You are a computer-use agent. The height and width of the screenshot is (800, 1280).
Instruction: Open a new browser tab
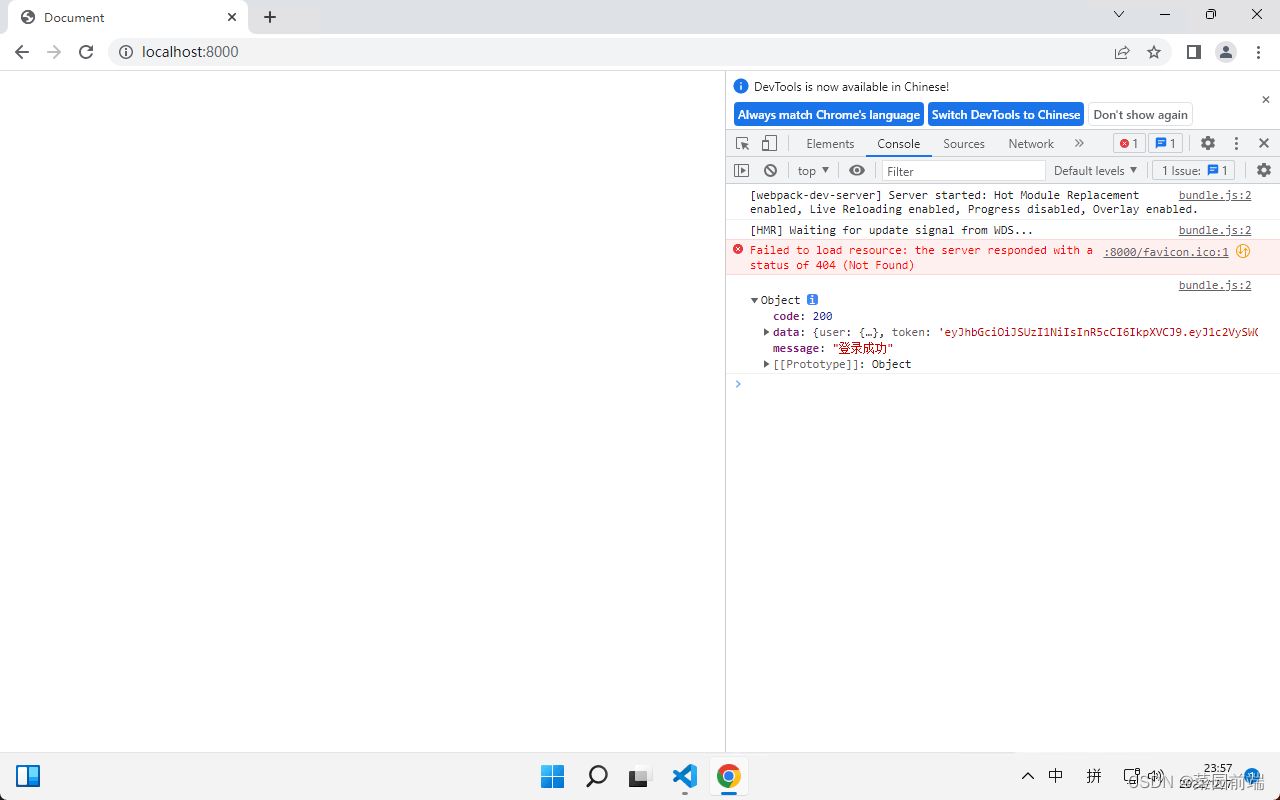(270, 17)
